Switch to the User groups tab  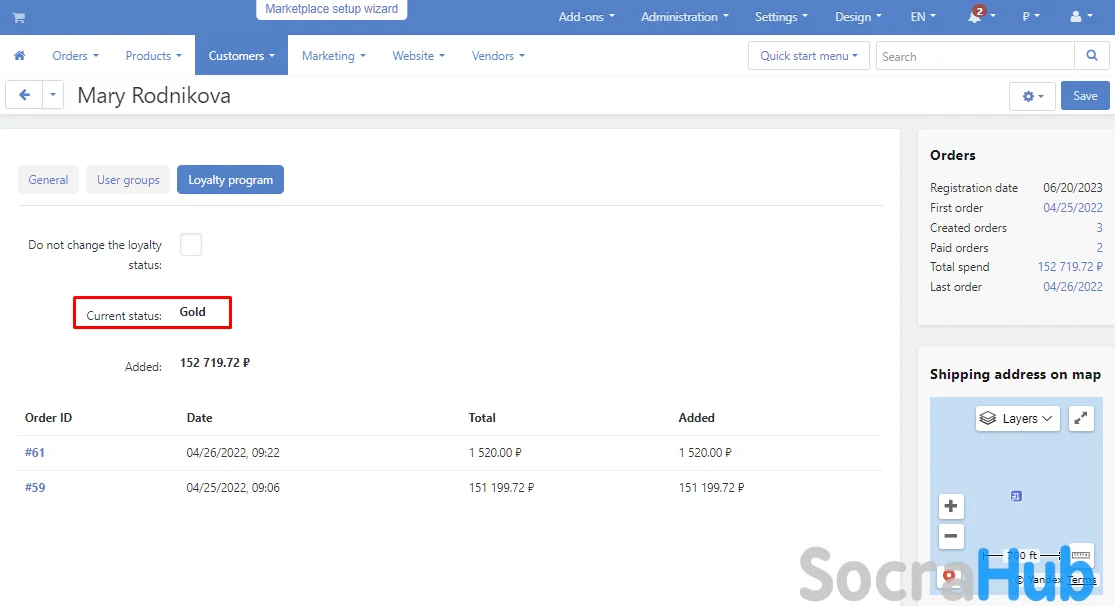(x=128, y=180)
